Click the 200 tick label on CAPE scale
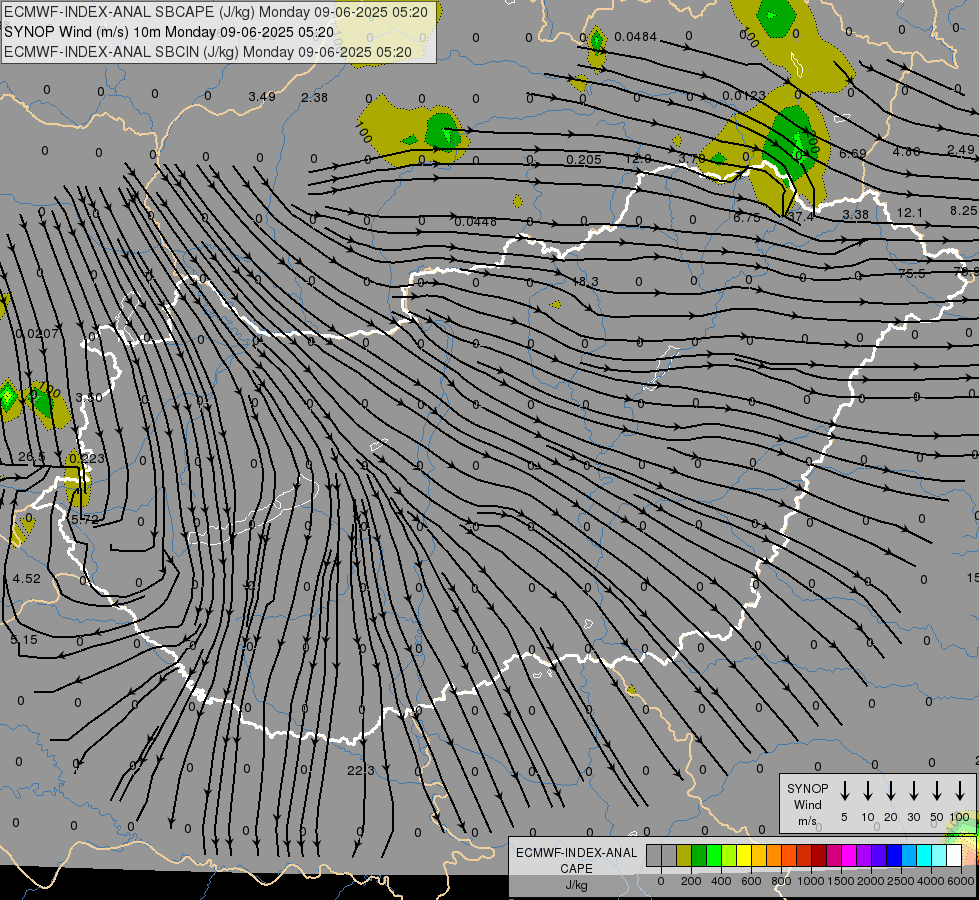This screenshot has width=979, height=900. click(691, 881)
